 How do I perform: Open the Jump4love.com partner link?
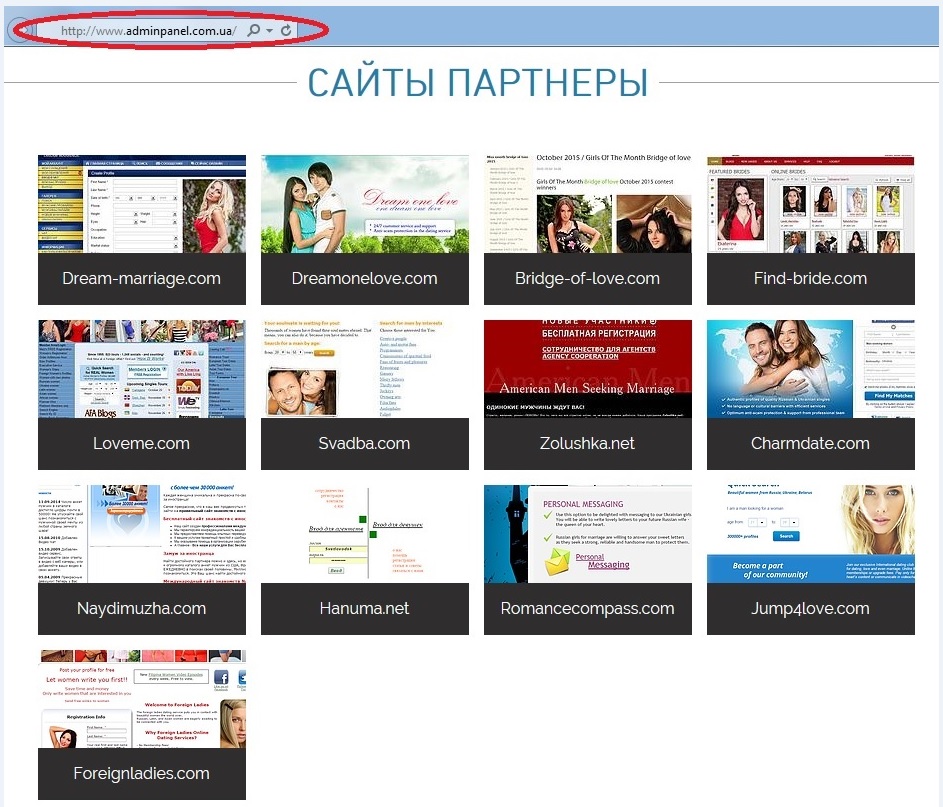tap(810, 609)
